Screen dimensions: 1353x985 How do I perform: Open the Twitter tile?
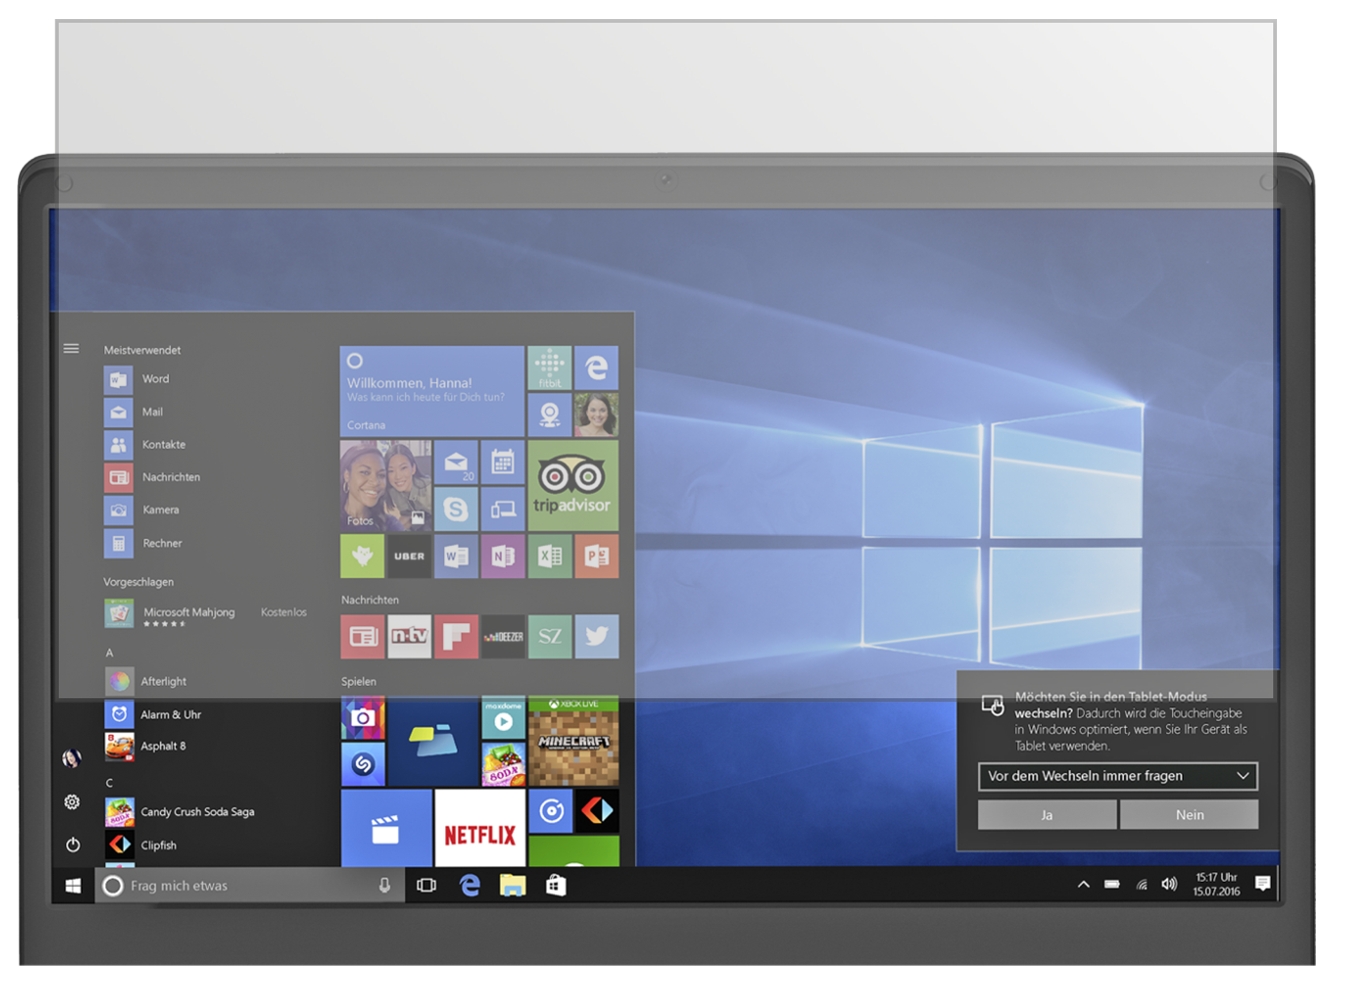pyautogui.click(x=597, y=636)
